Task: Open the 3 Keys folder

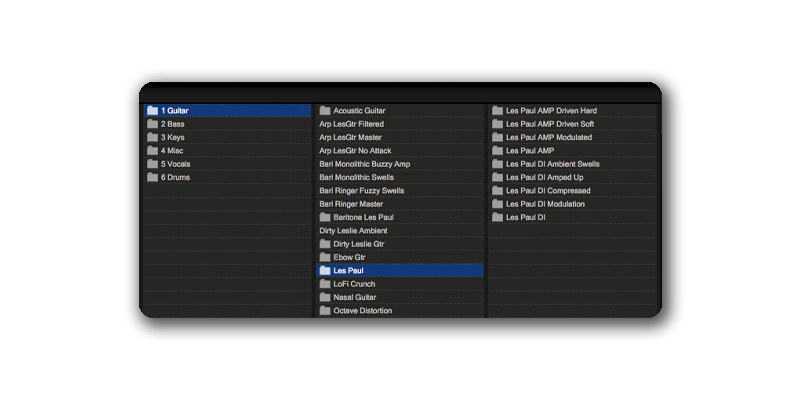Action: 172,137
